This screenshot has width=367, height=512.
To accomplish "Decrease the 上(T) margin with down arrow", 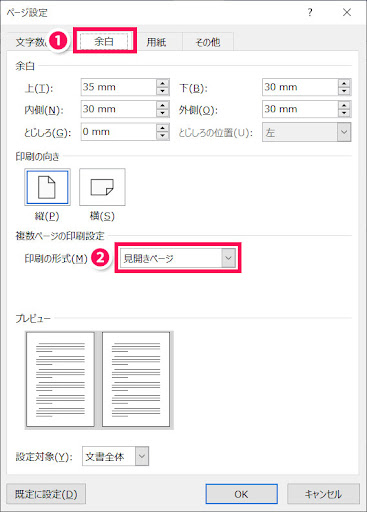I will pyautogui.click(x=162, y=91).
